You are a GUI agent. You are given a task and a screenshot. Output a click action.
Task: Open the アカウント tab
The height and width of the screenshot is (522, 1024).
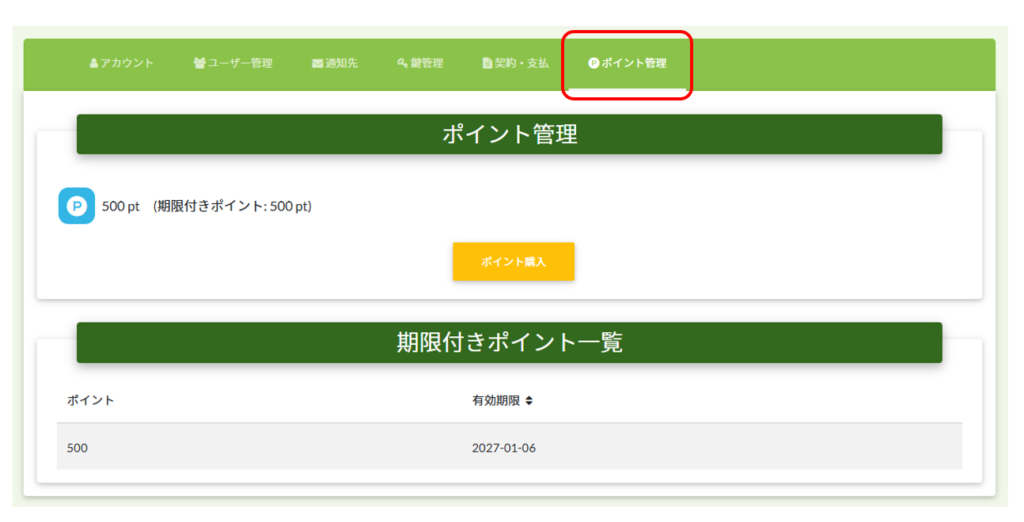tap(127, 63)
